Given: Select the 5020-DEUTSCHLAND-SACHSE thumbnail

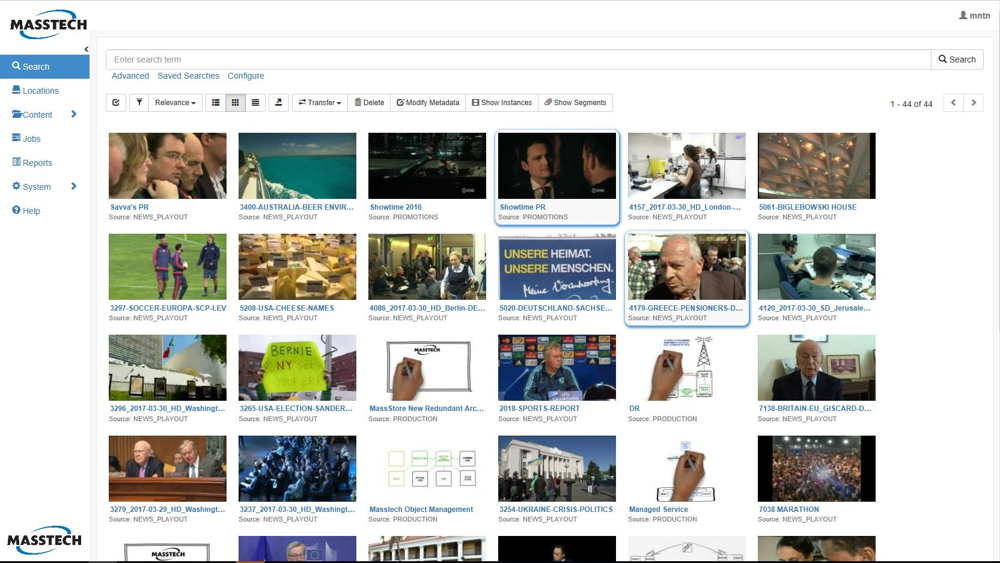Looking at the screenshot, I should 557,267.
